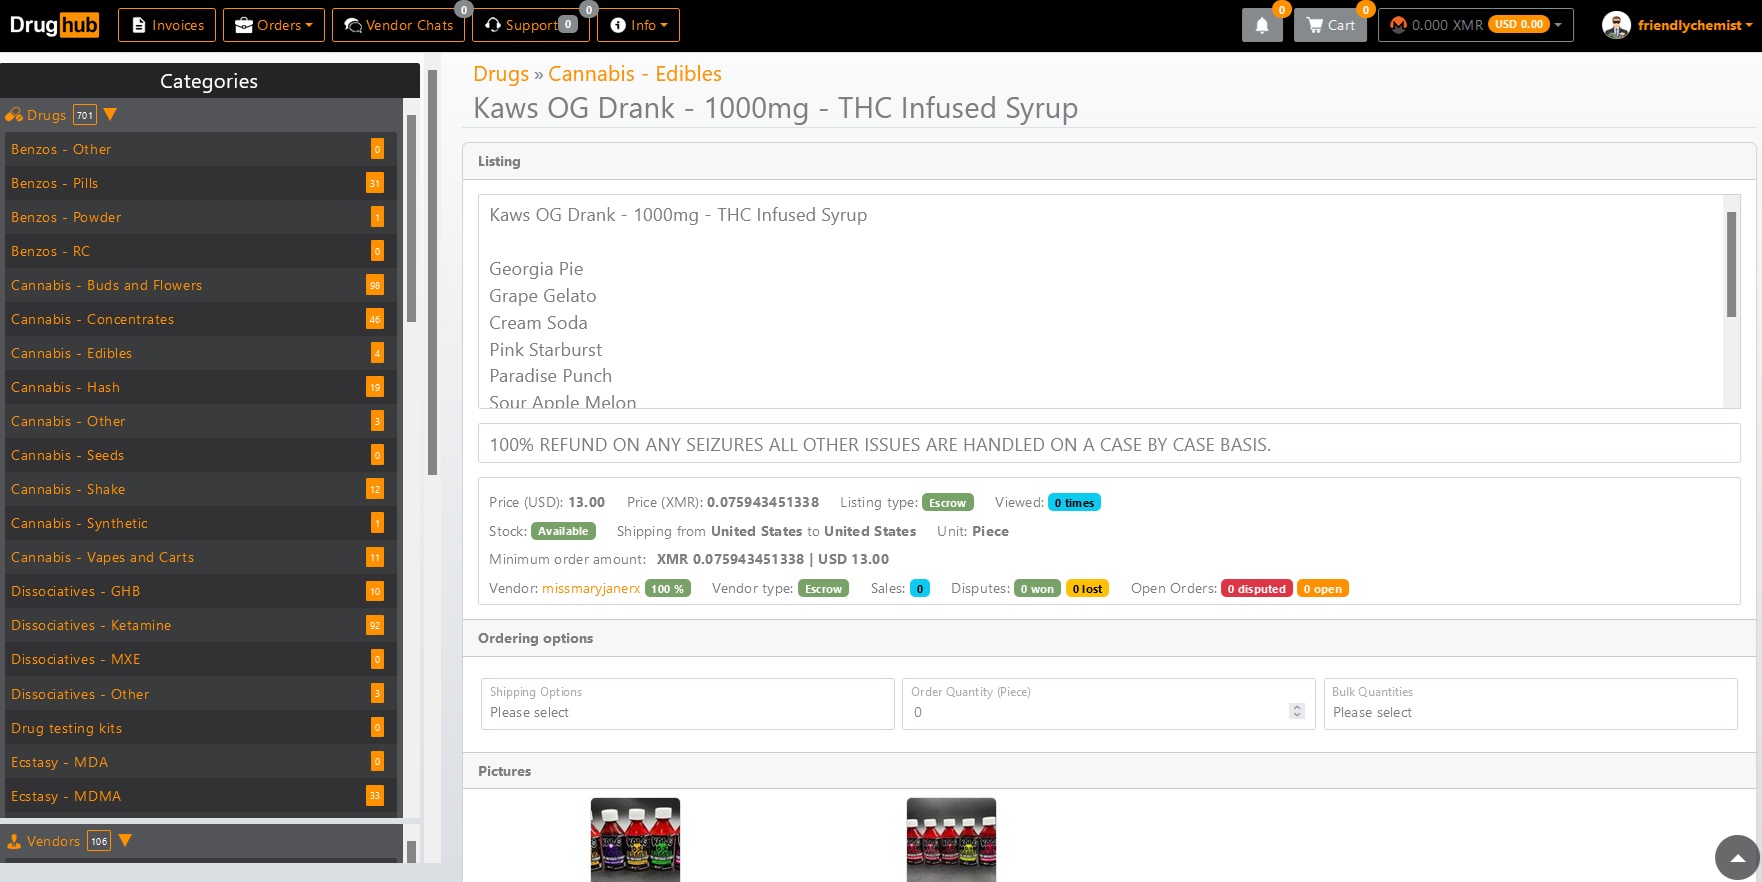The width and height of the screenshot is (1762, 882).
Task: Click the Drugs breadcrumb link
Action: click(501, 74)
